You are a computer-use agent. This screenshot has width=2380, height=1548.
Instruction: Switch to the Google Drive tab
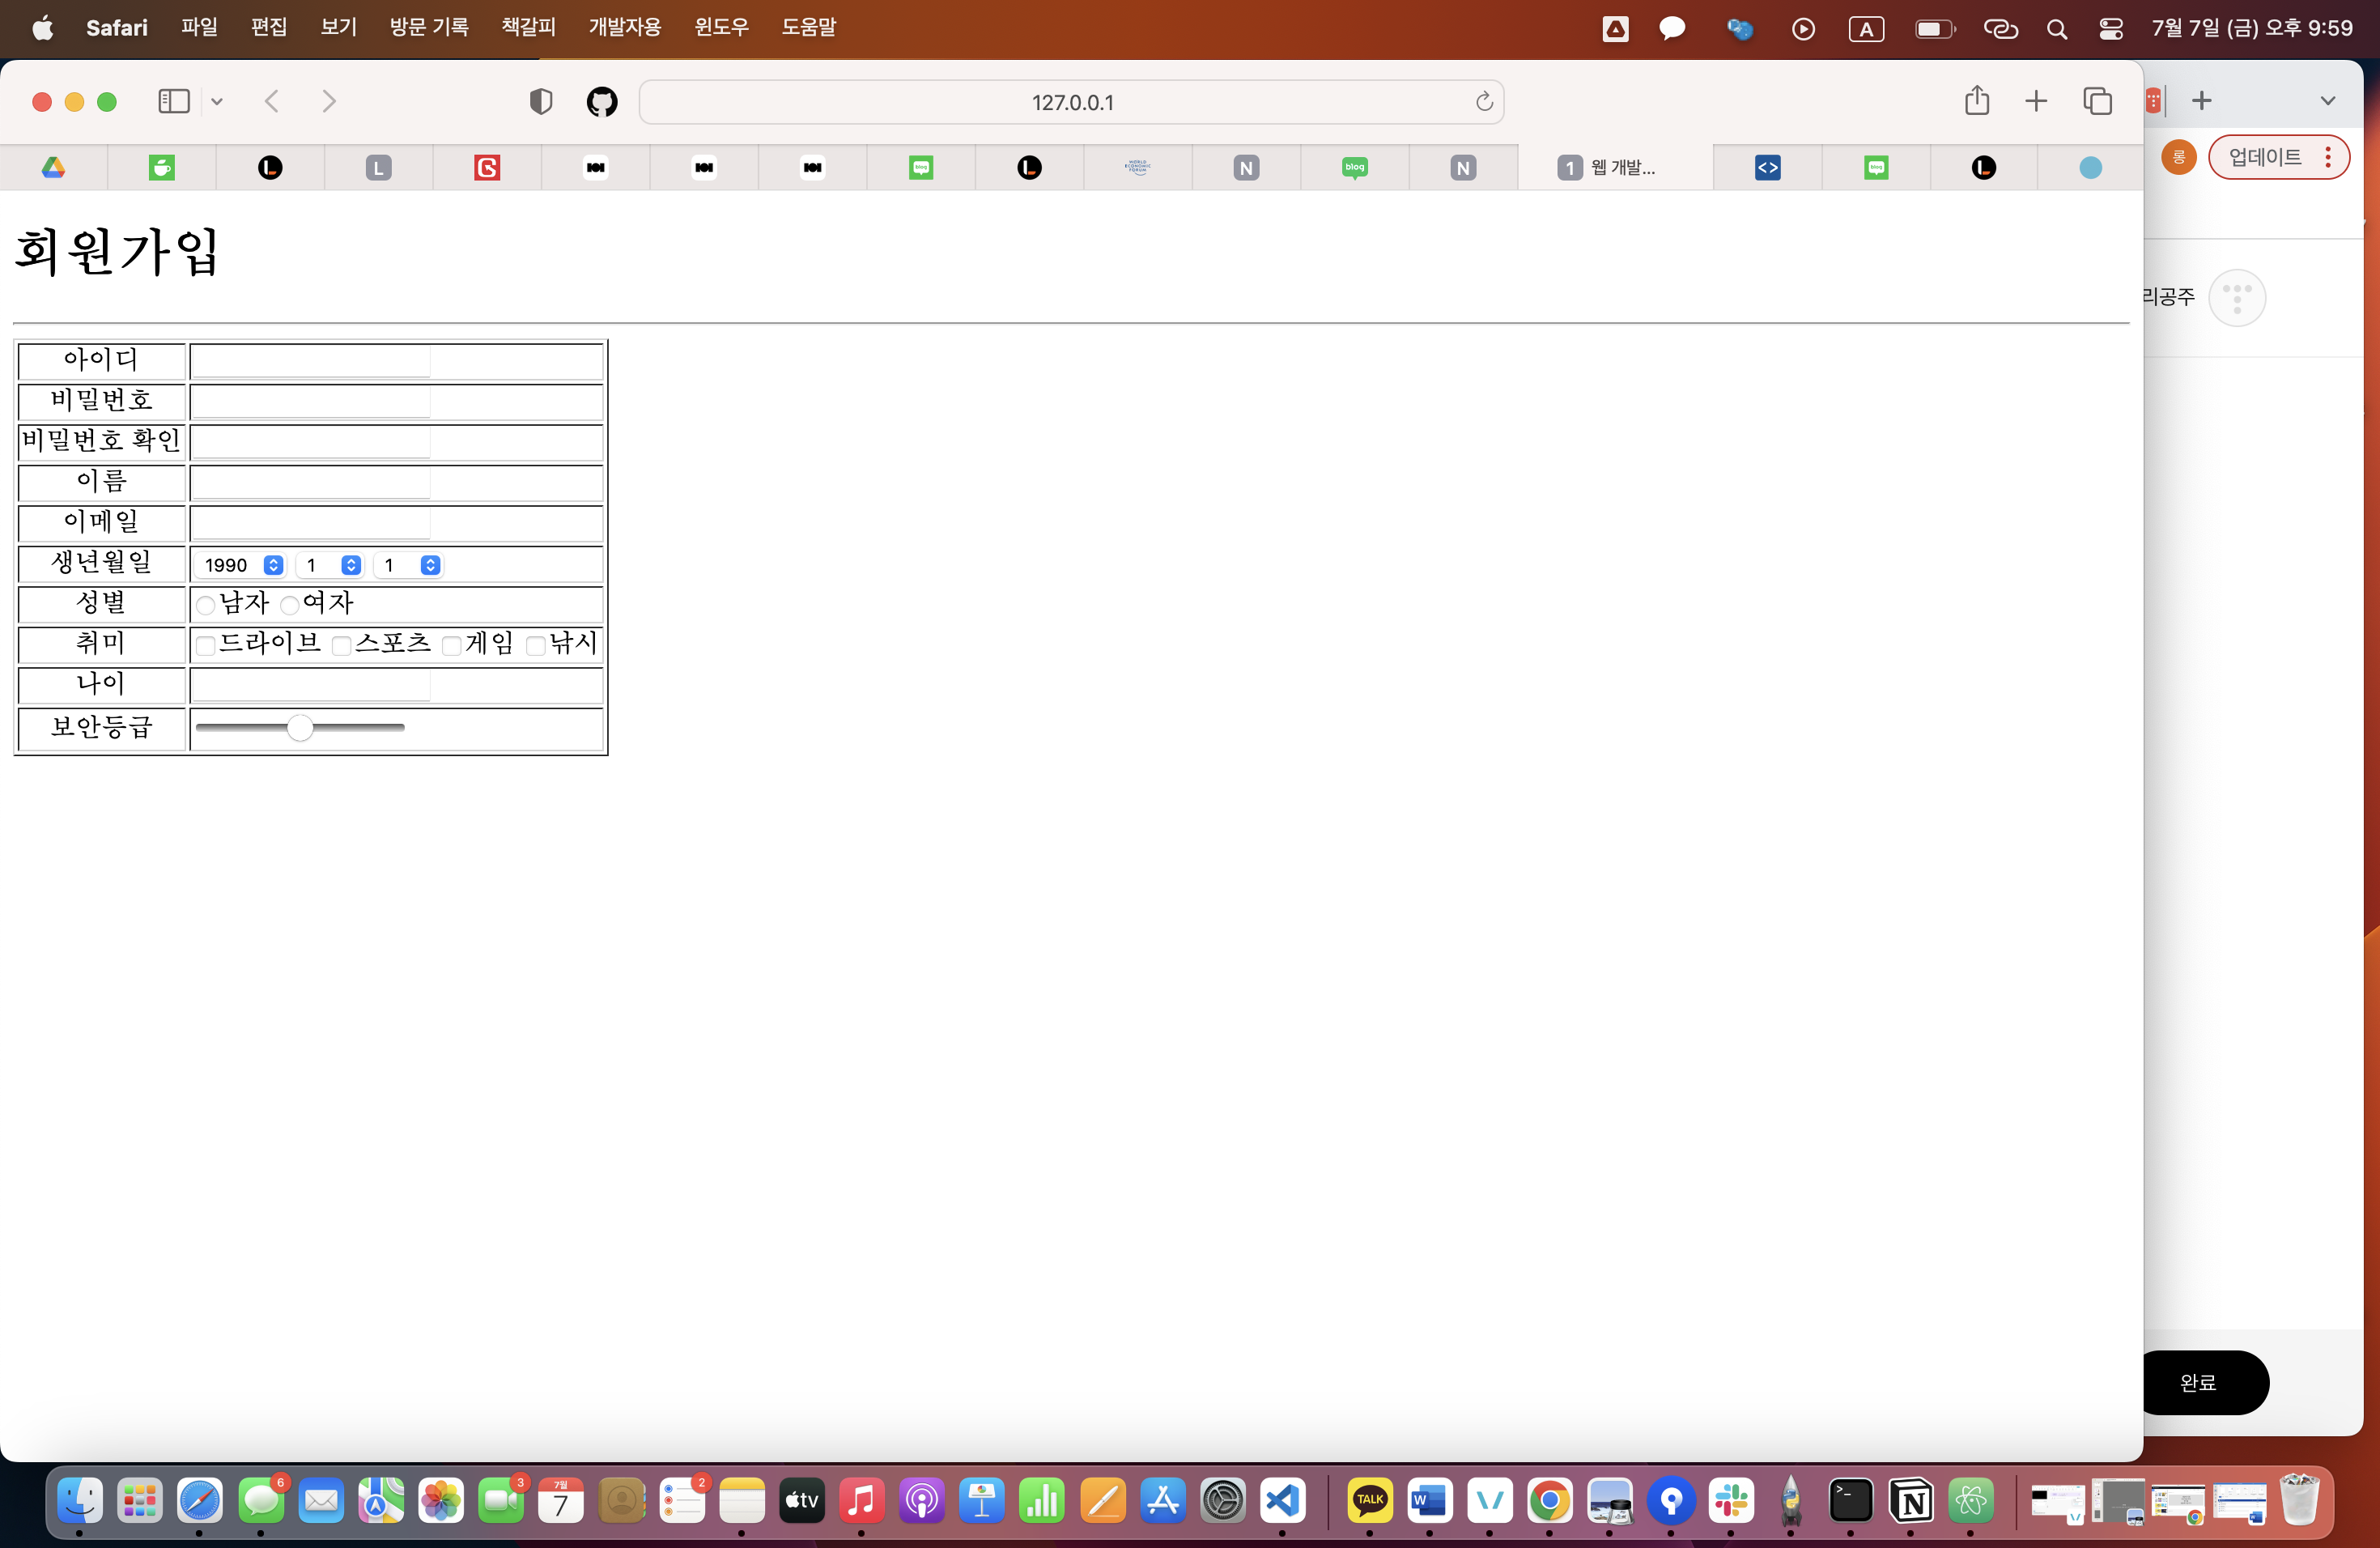(54, 168)
